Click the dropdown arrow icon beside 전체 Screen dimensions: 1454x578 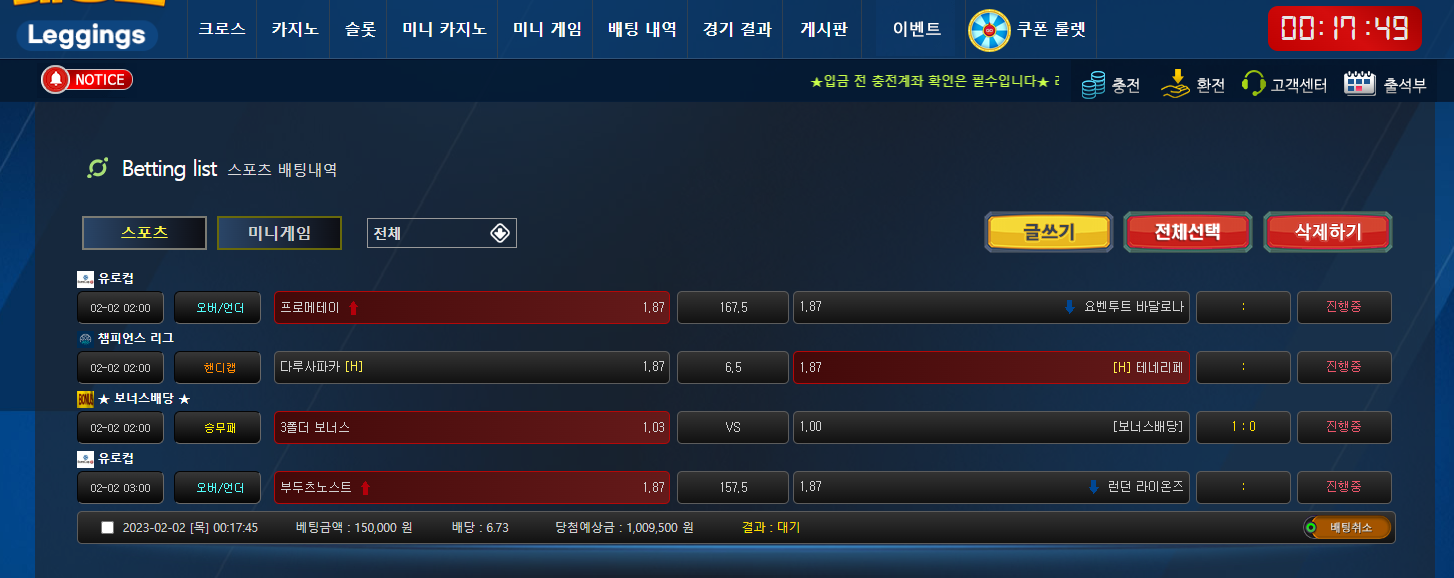coord(500,233)
